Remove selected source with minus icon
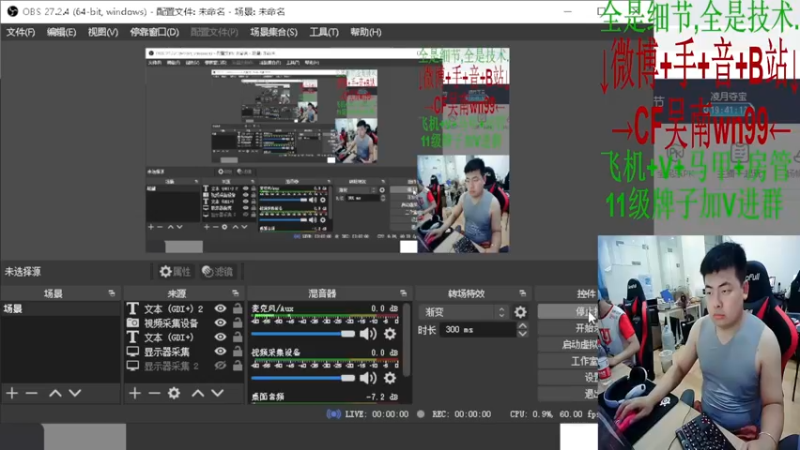This screenshot has width=800, height=450. [x=154, y=393]
